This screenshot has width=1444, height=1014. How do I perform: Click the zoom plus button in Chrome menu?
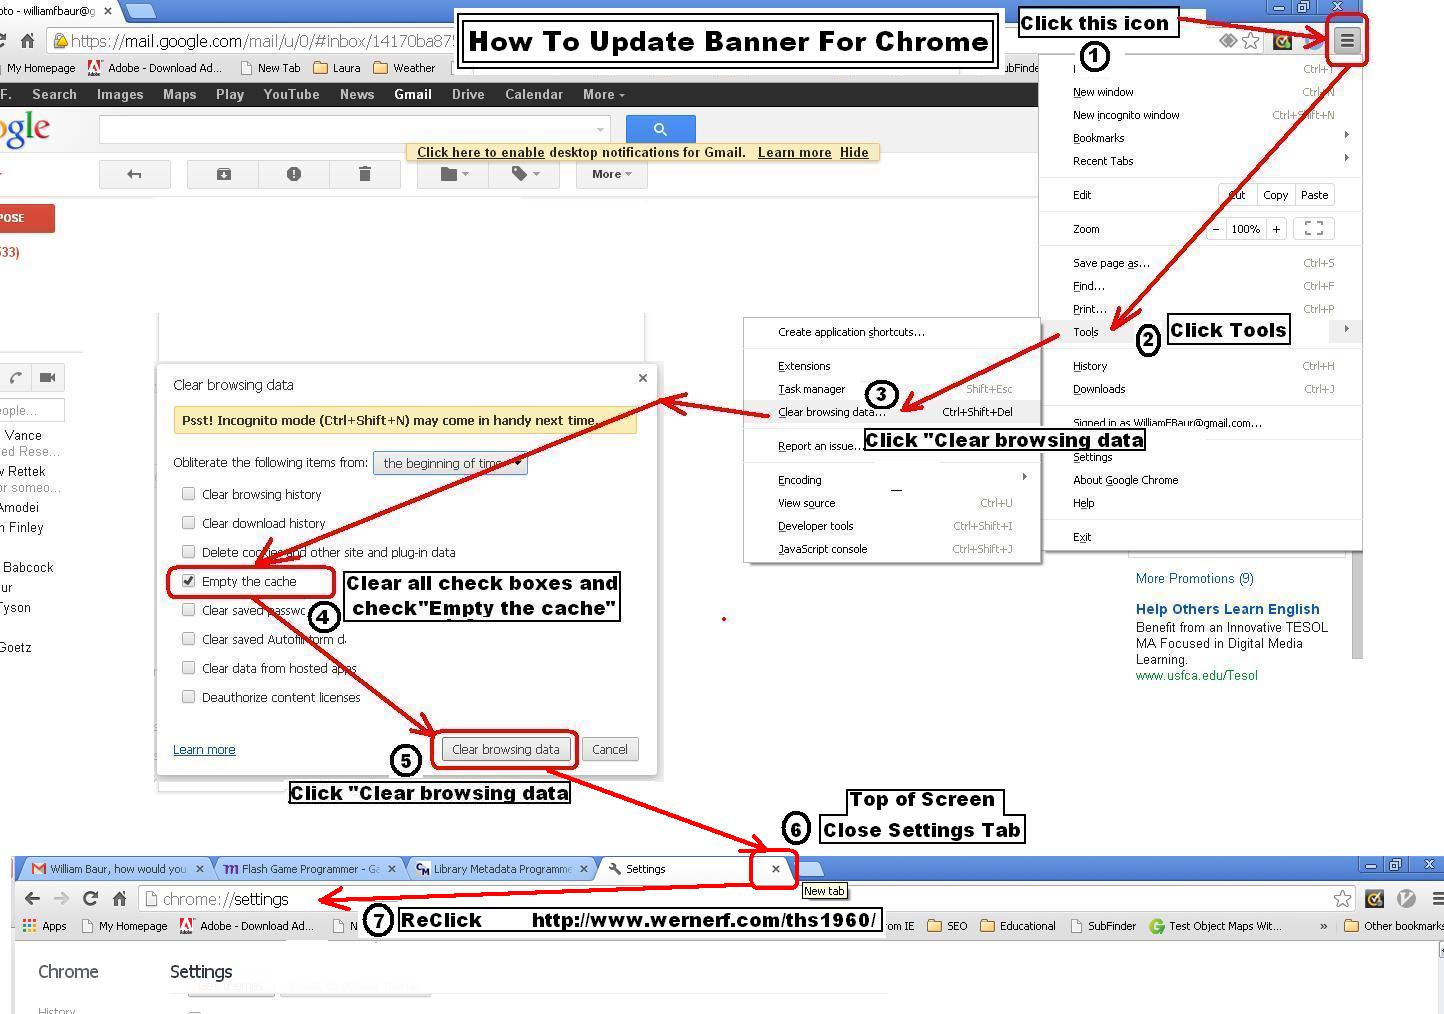1276,229
